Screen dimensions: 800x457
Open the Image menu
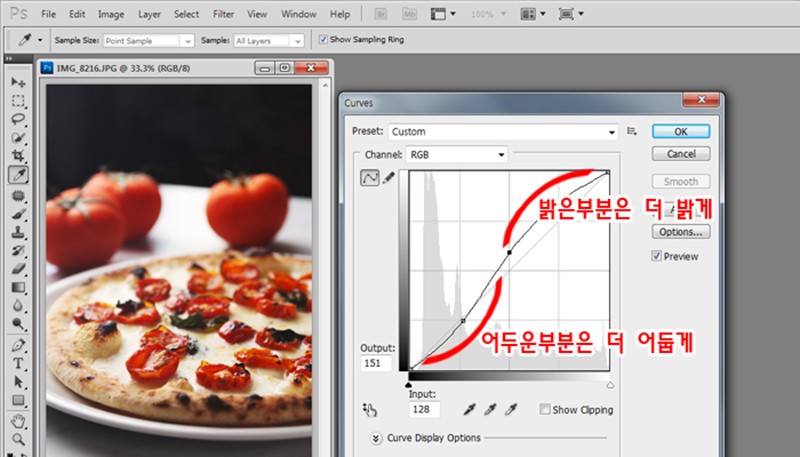111,14
